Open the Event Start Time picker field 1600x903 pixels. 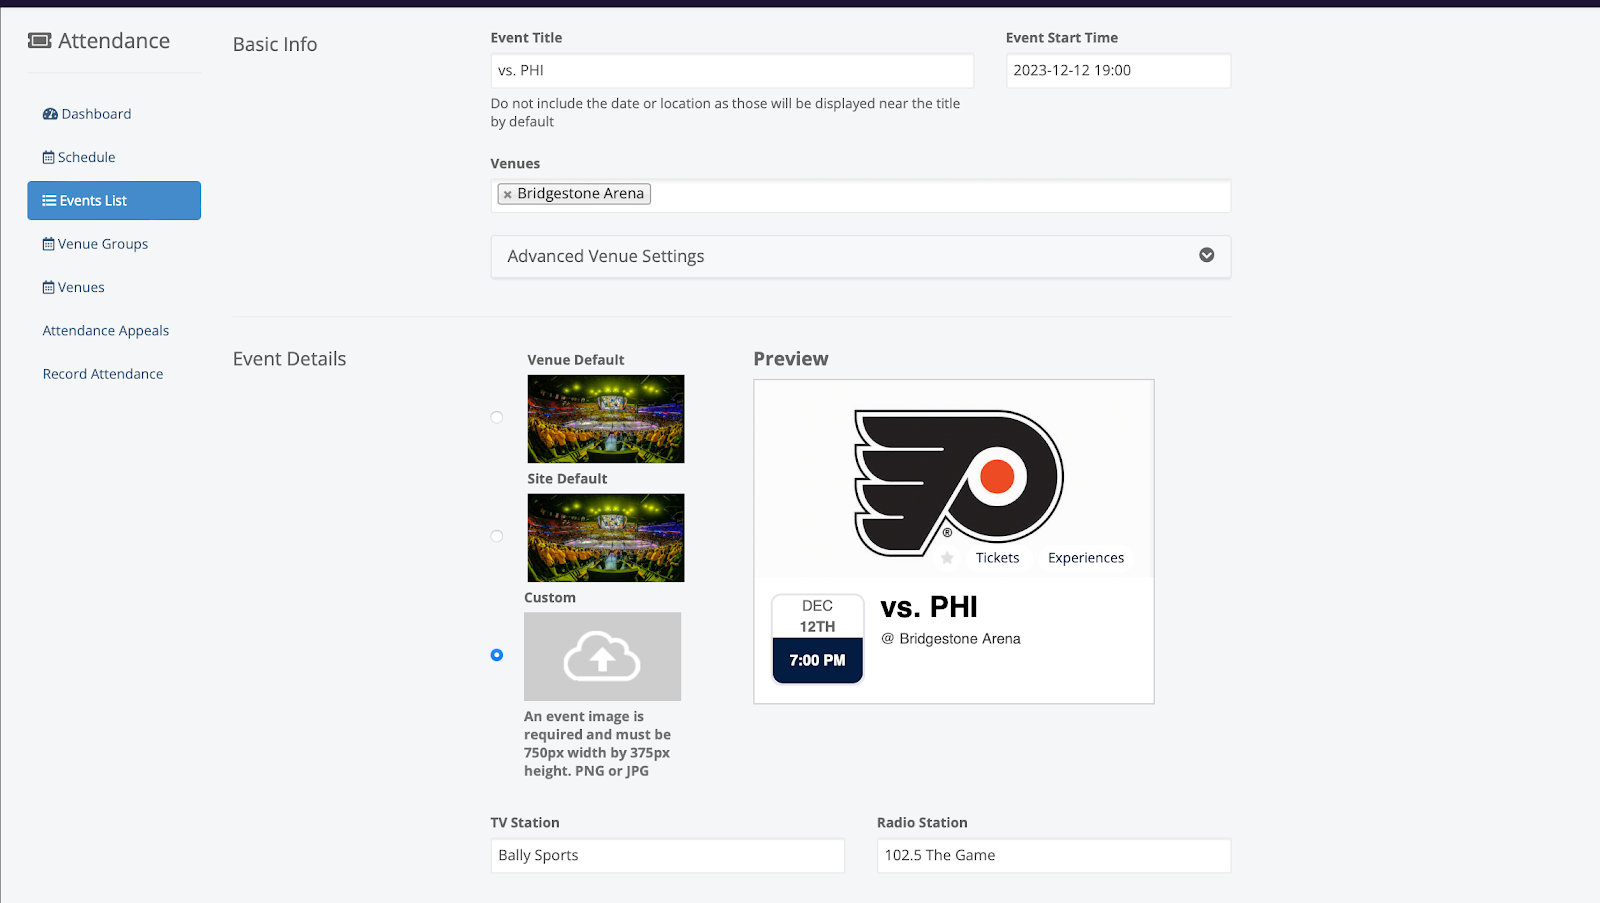pos(1118,71)
